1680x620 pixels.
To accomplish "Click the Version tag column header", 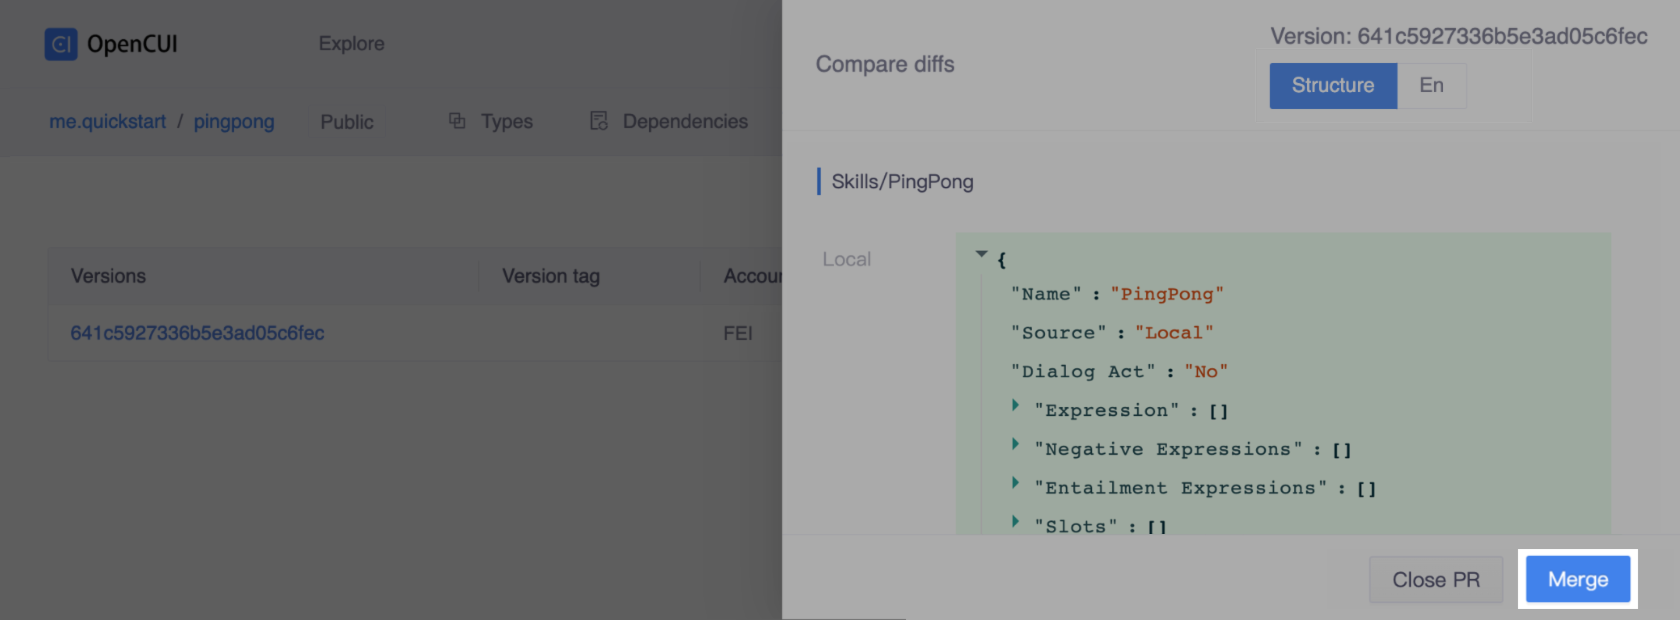I will pyautogui.click(x=551, y=276).
